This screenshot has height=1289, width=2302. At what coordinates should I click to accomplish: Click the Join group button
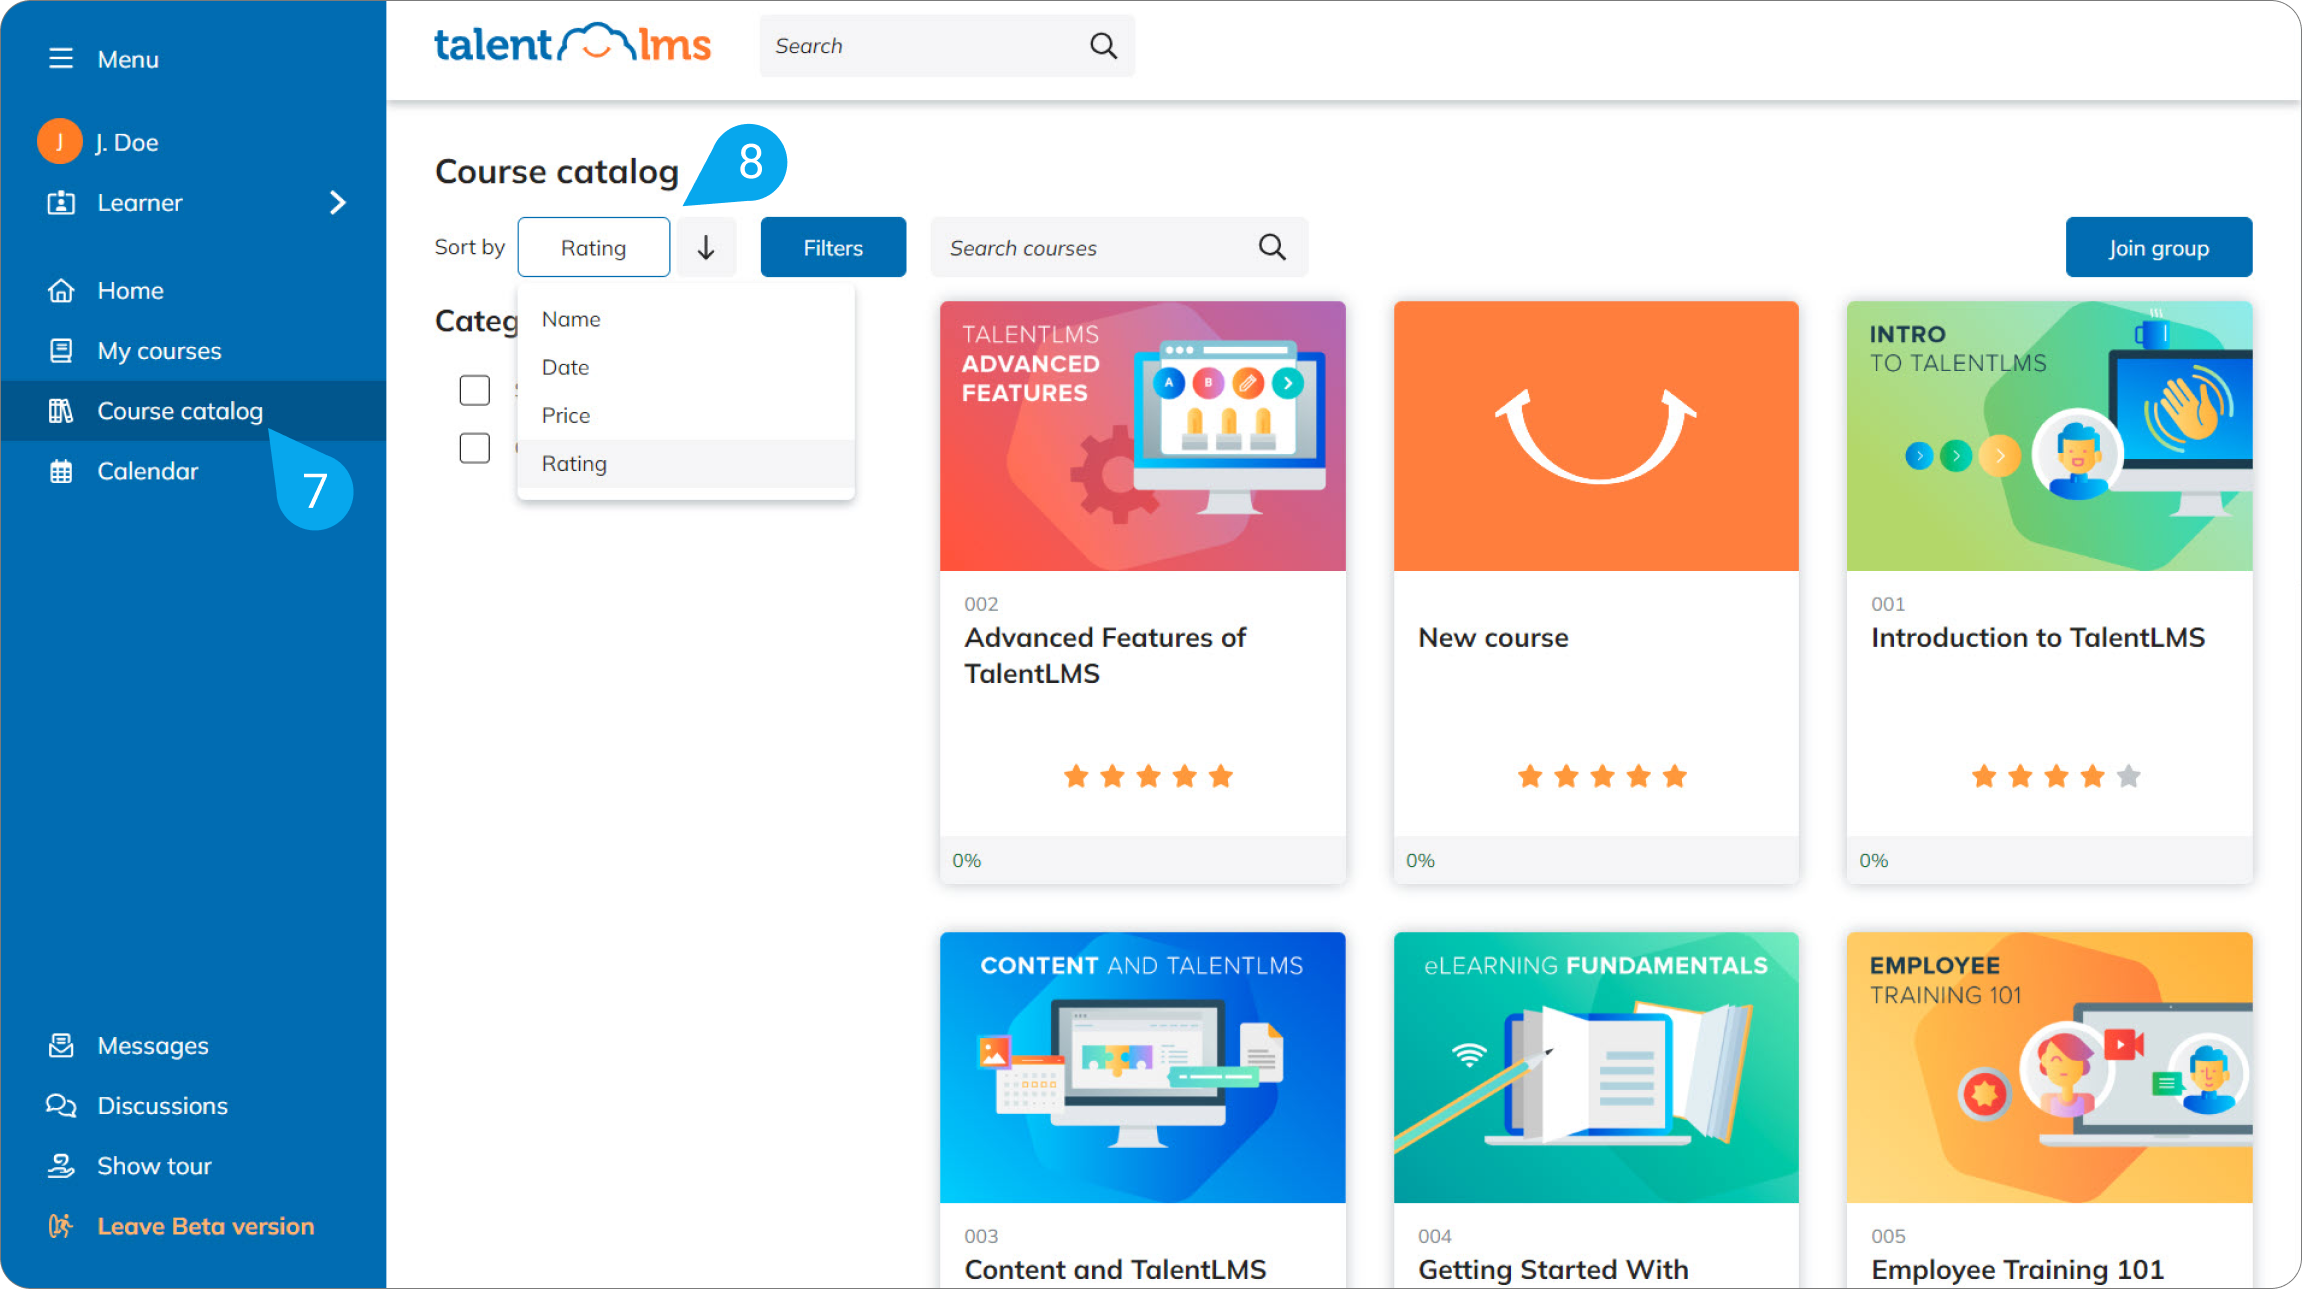pyautogui.click(x=2159, y=247)
